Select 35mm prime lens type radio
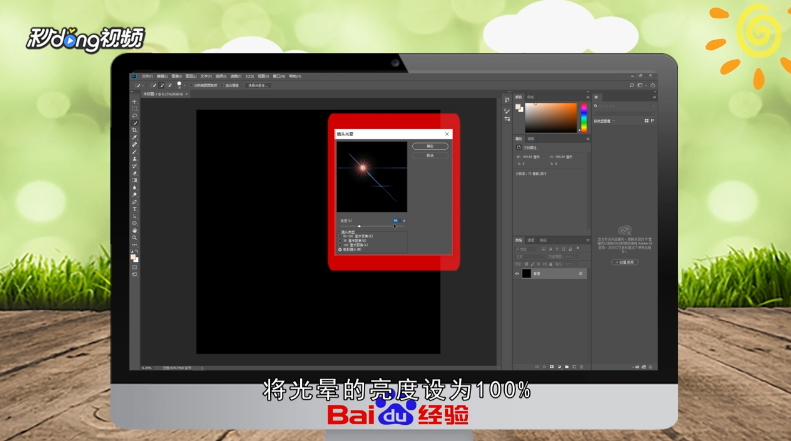This screenshot has width=791, height=441. 340,241
